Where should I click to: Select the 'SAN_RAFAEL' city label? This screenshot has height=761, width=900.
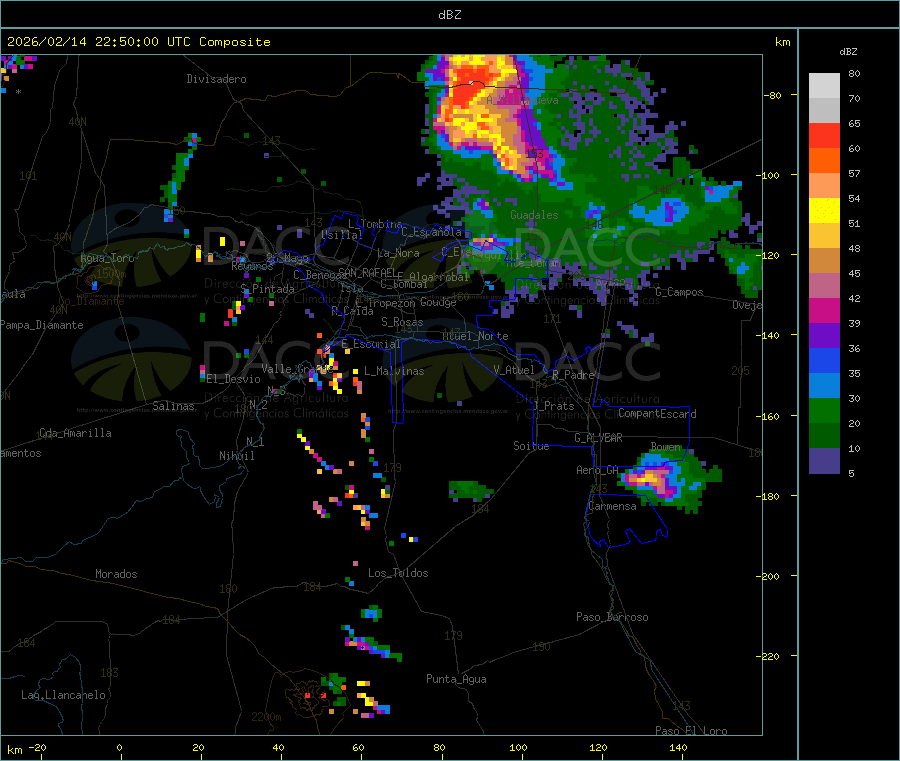366,272
